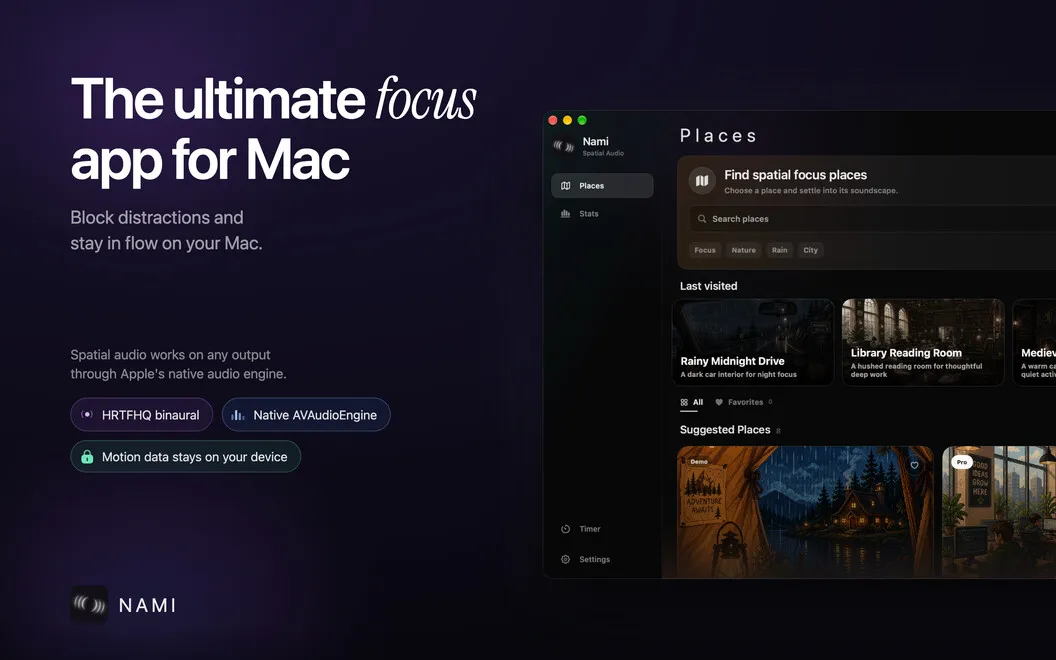Click the Suggested Places heading

click(725, 430)
